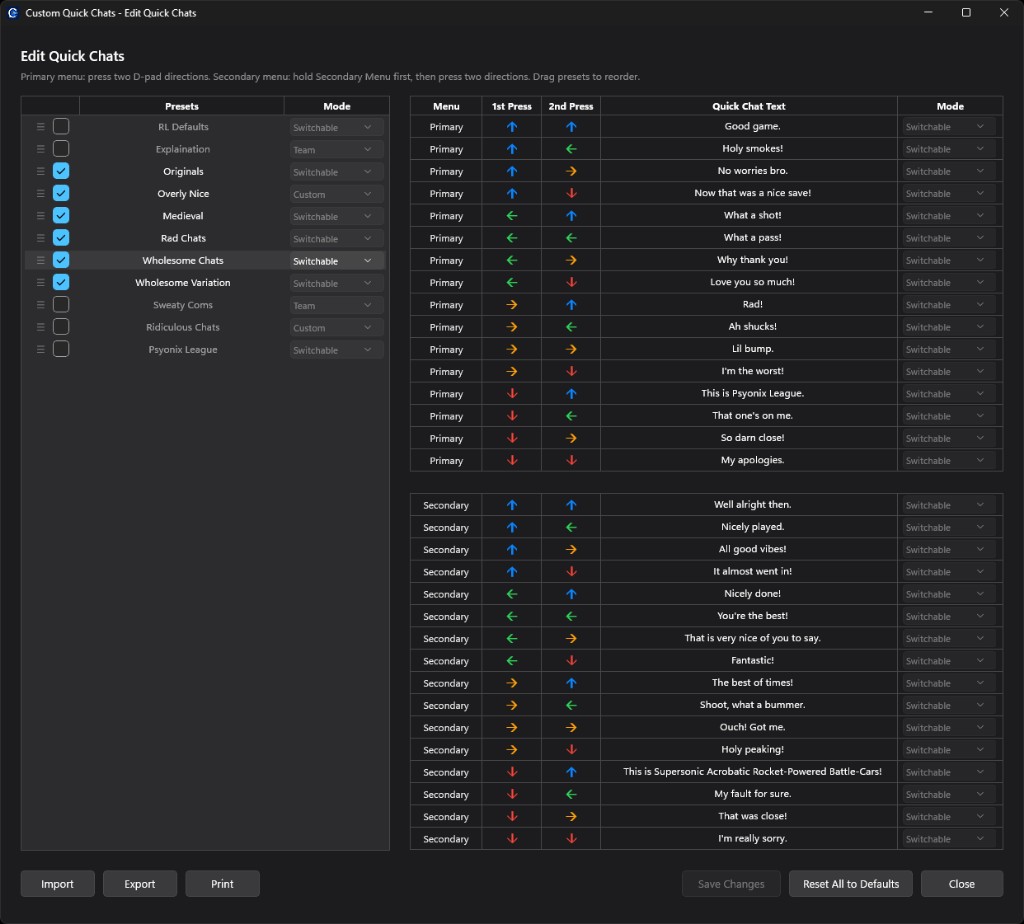The image size is (1024, 924).
Task: Click Reset All to Defaults
Action: pos(850,884)
